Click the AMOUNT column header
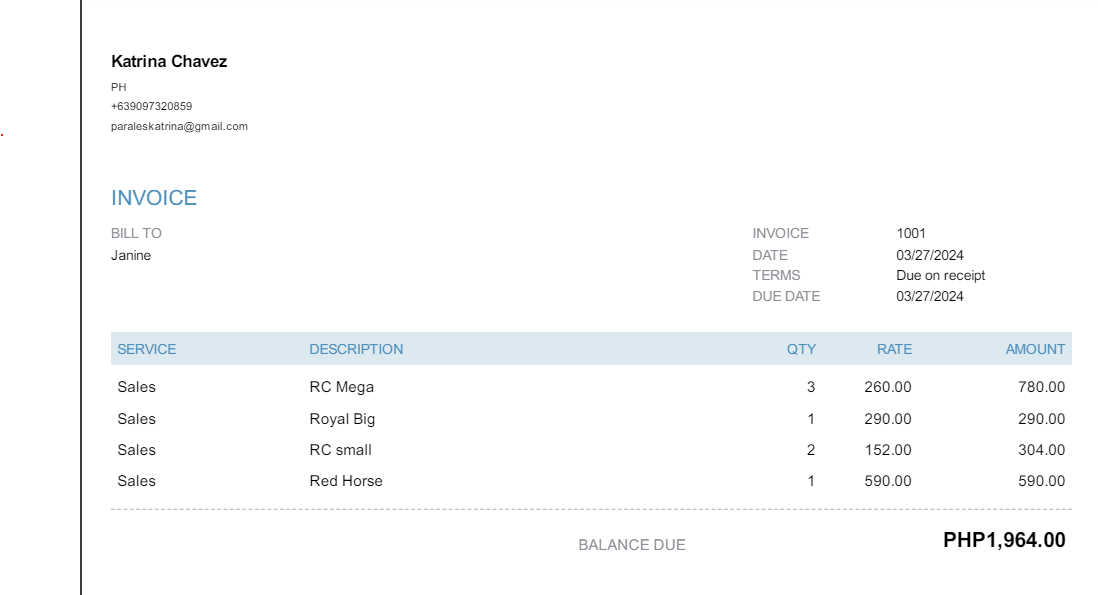The image size is (1098, 595). (1035, 349)
